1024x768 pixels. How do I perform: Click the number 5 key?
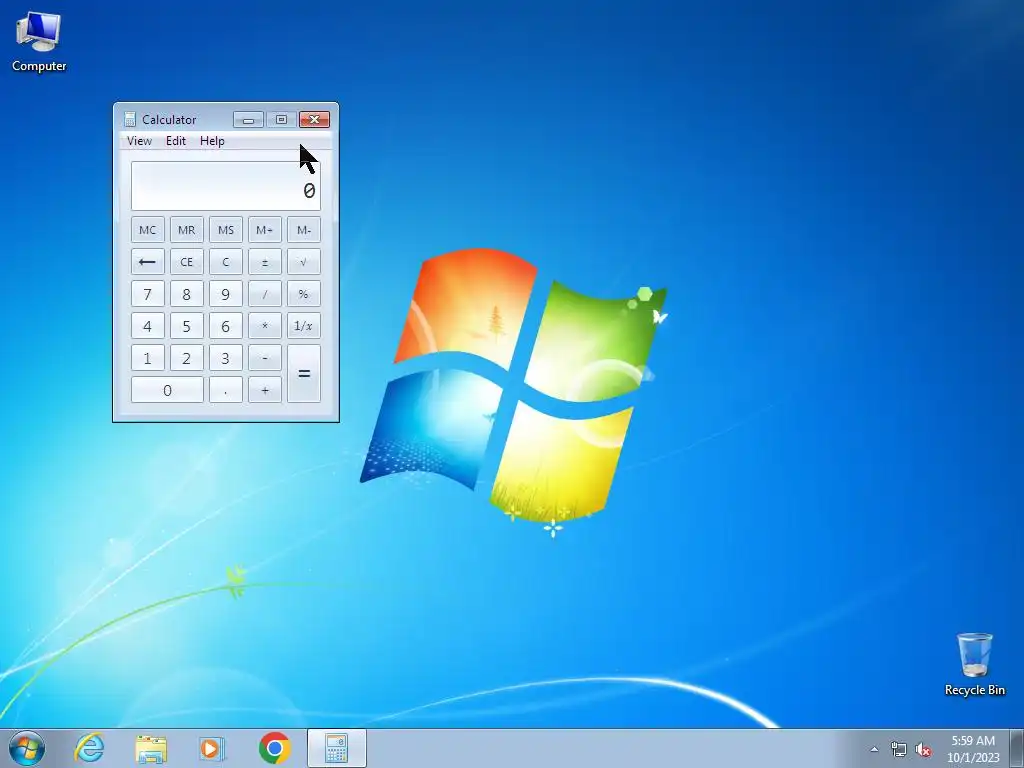point(187,326)
